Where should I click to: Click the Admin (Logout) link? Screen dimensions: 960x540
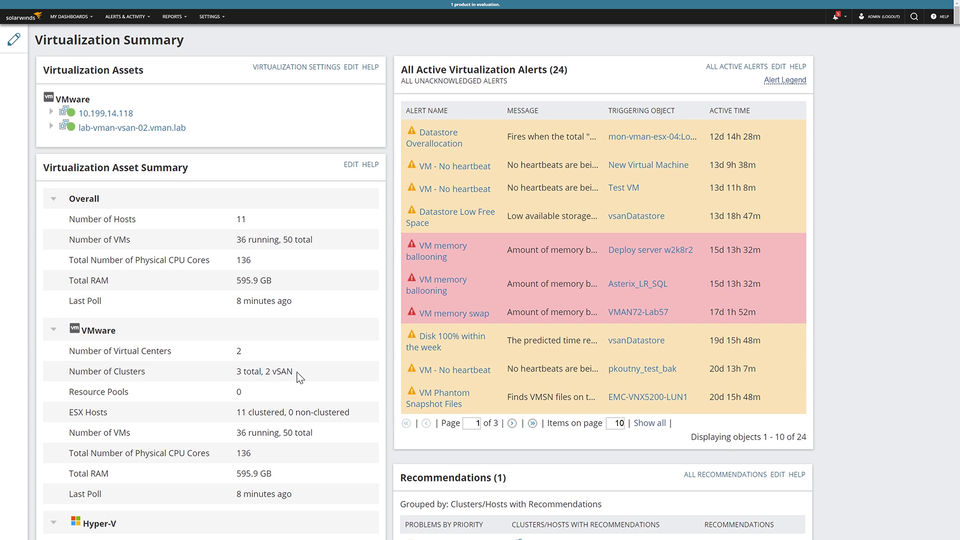883,17
